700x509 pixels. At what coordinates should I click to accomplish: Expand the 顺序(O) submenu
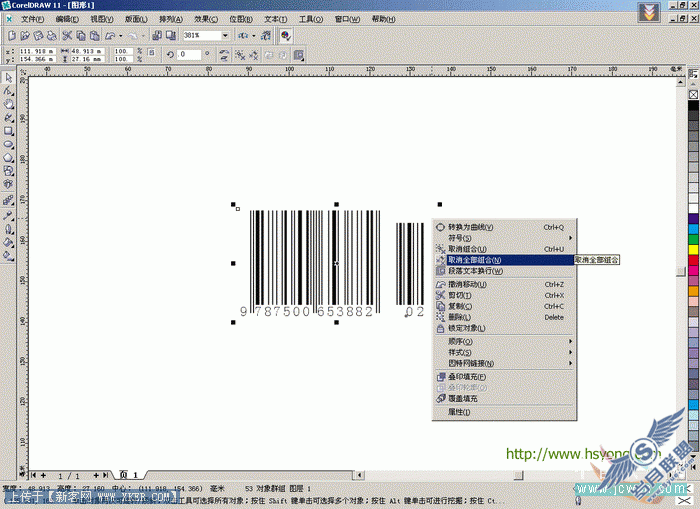tap(504, 341)
